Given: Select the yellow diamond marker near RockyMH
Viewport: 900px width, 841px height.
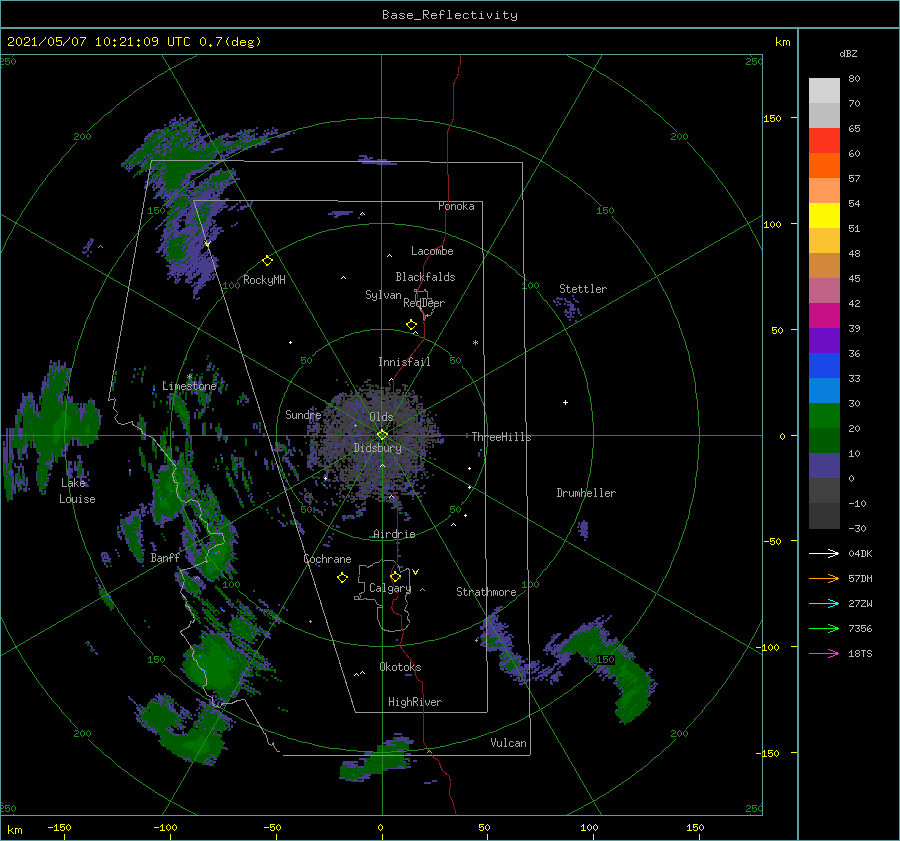Looking at the screenshot, I should click(x=267, y=261).
